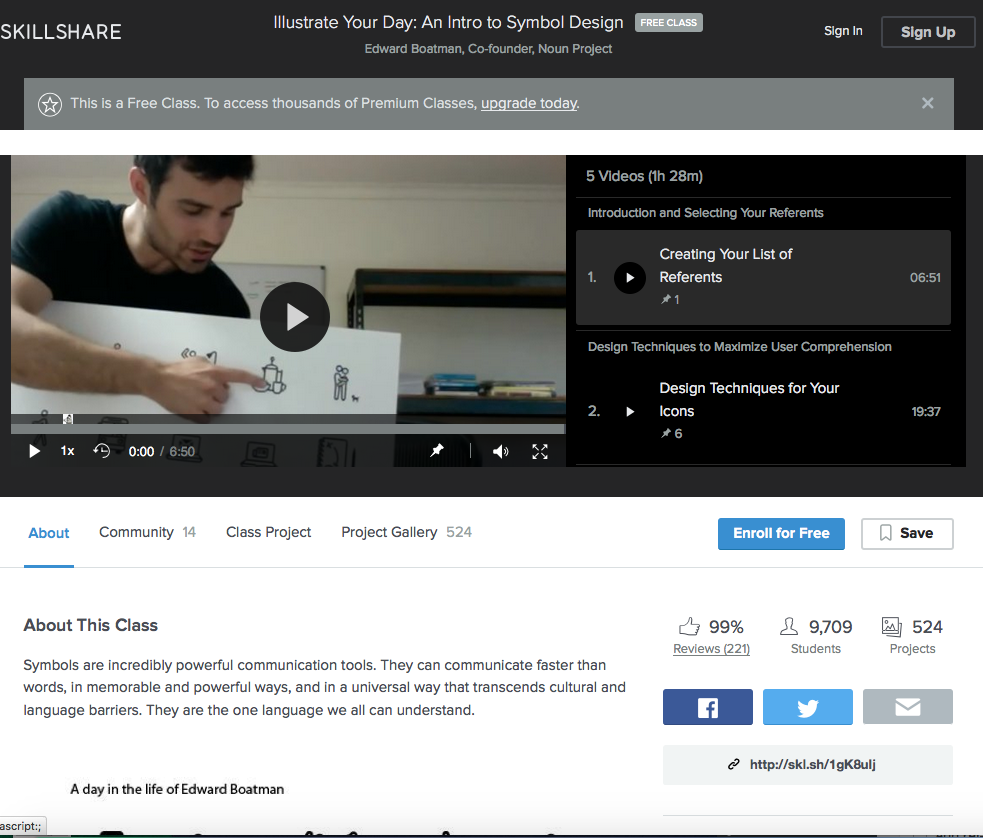Click the '5 Videos (1h 28m)' heading

pos(644,176)
